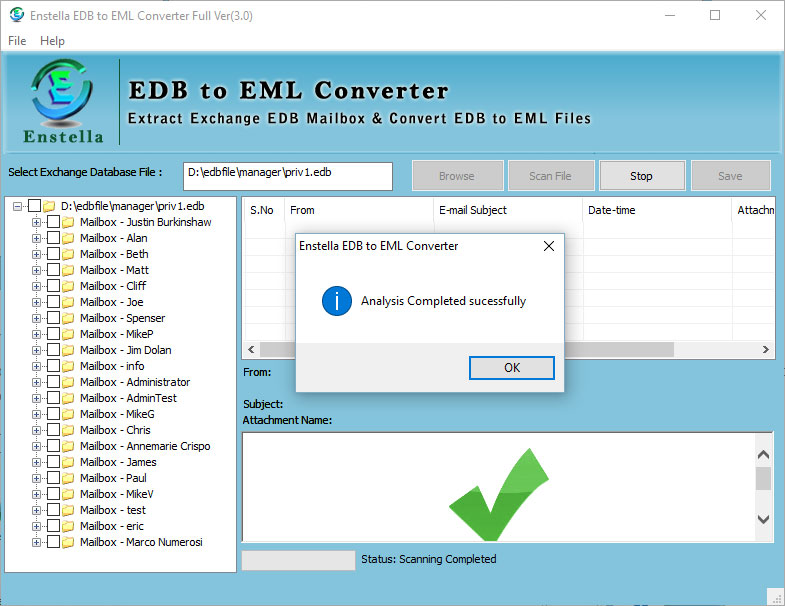Viewport: 785px width, 606px height.
Task: Click the root folder icon for priv1.edb
Action: pos(49,206)
